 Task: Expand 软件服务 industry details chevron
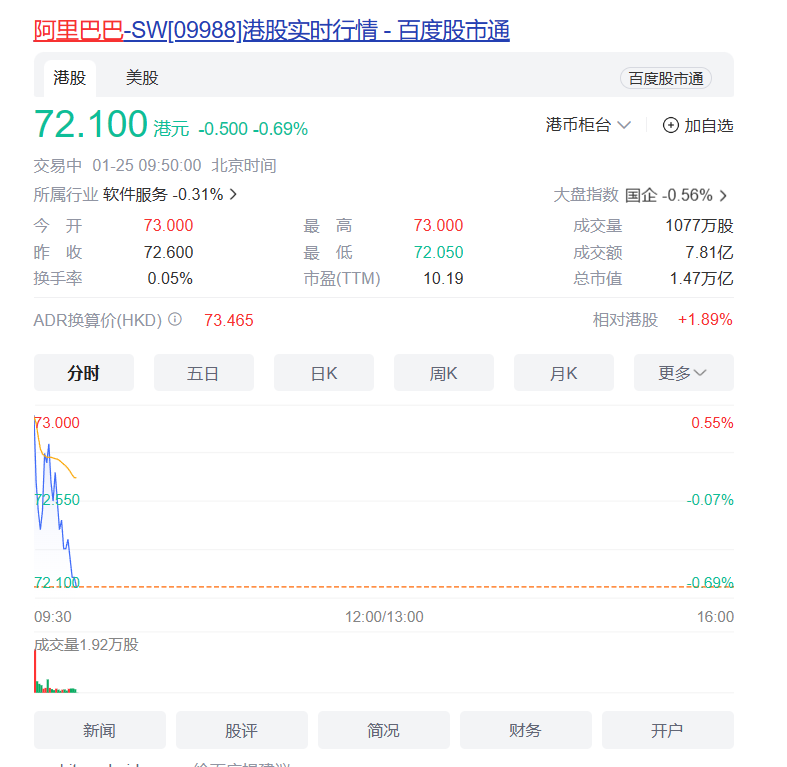click(234, 194)
